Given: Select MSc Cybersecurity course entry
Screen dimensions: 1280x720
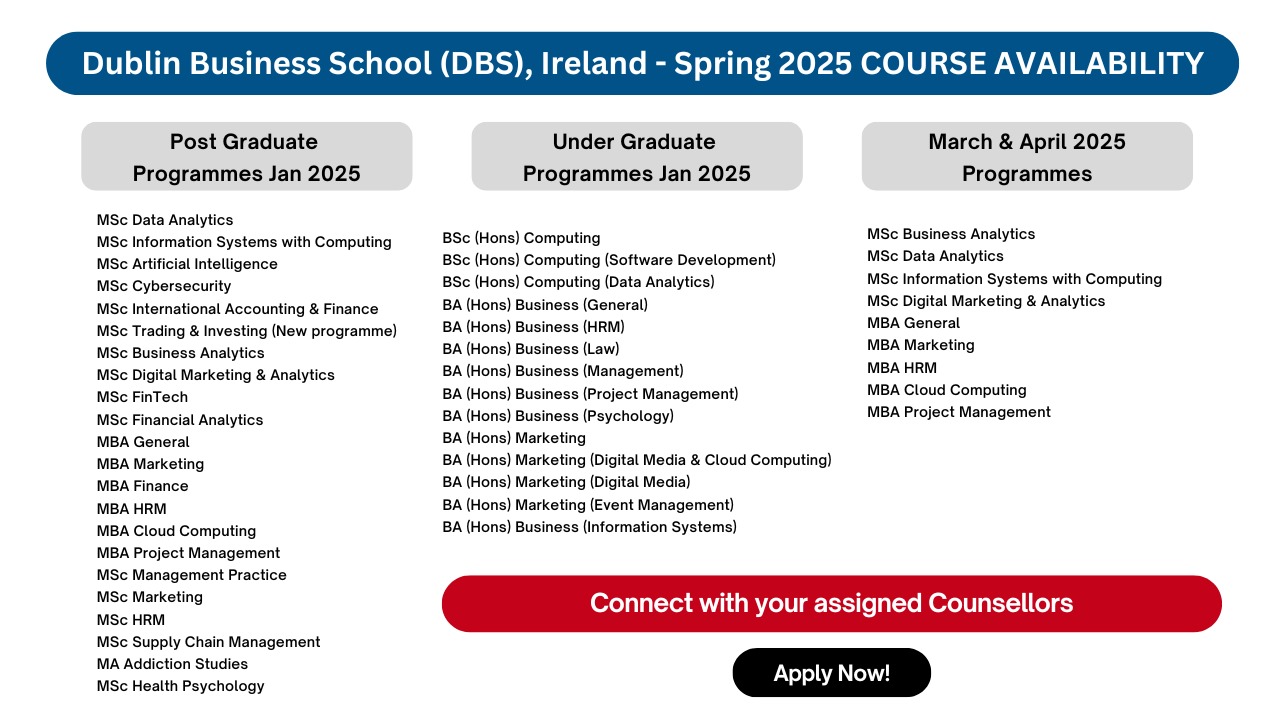Looking at the screenshot, I should [164, 286].
